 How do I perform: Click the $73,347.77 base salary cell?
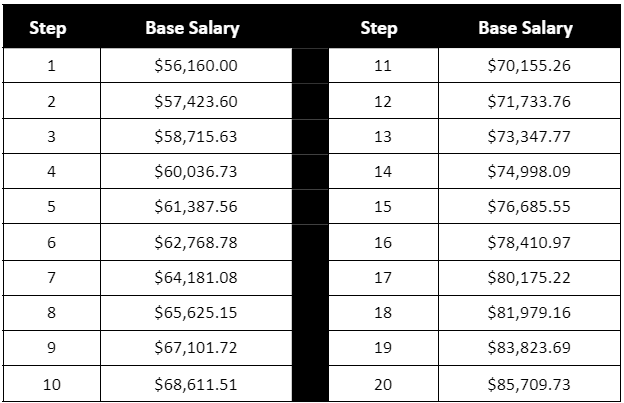pos(528,136)
